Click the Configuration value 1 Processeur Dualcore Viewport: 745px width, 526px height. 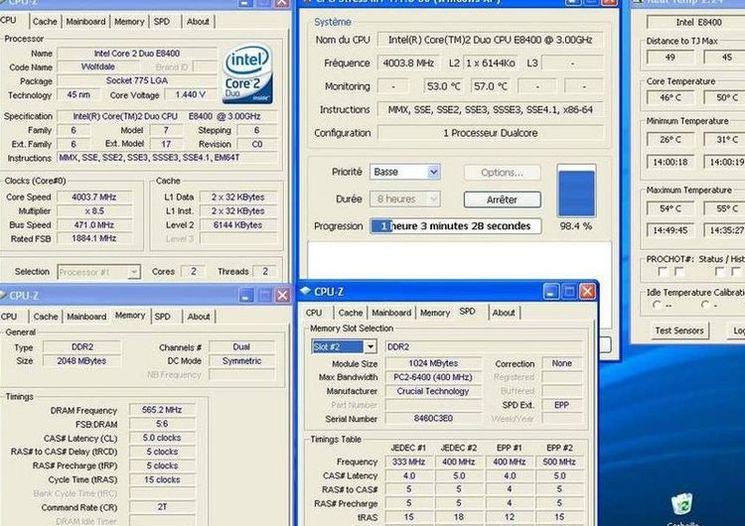tap(490, 133)
